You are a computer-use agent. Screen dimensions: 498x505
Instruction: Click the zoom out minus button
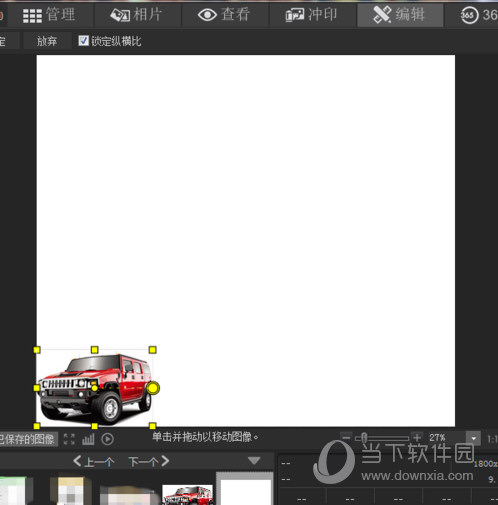(347, 437)
